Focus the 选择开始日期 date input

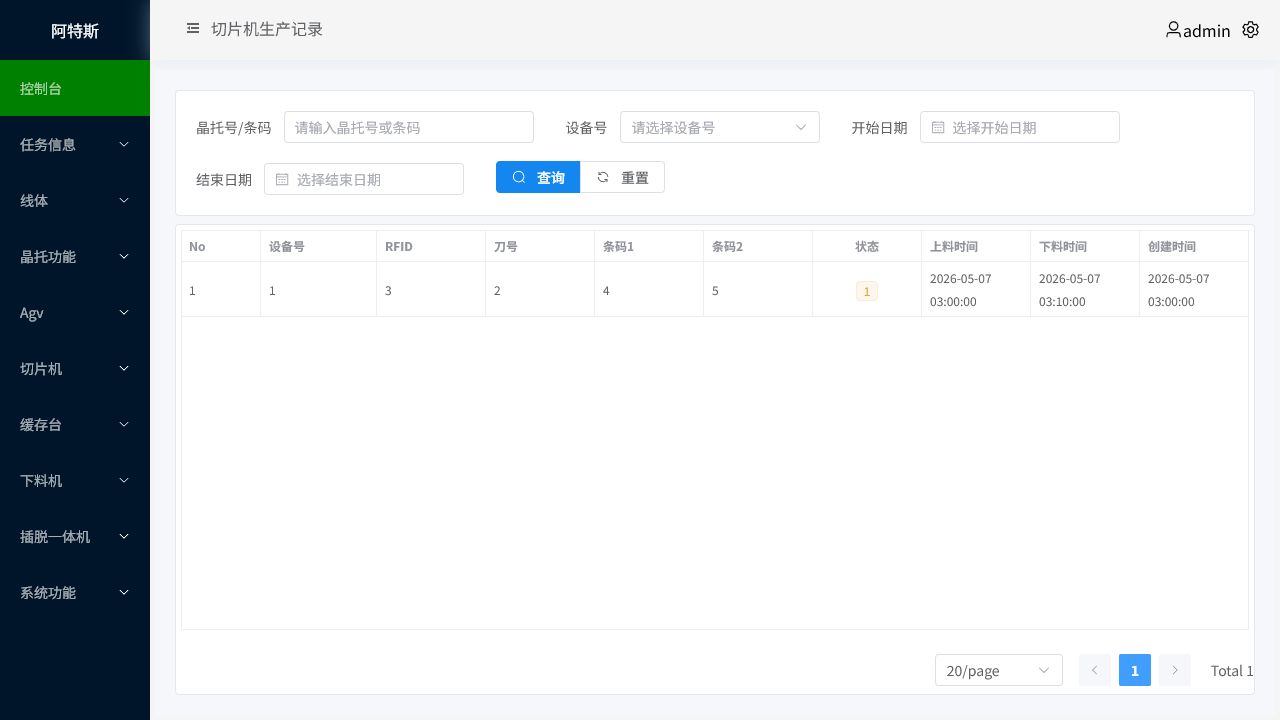click(x=1020, y=127)
